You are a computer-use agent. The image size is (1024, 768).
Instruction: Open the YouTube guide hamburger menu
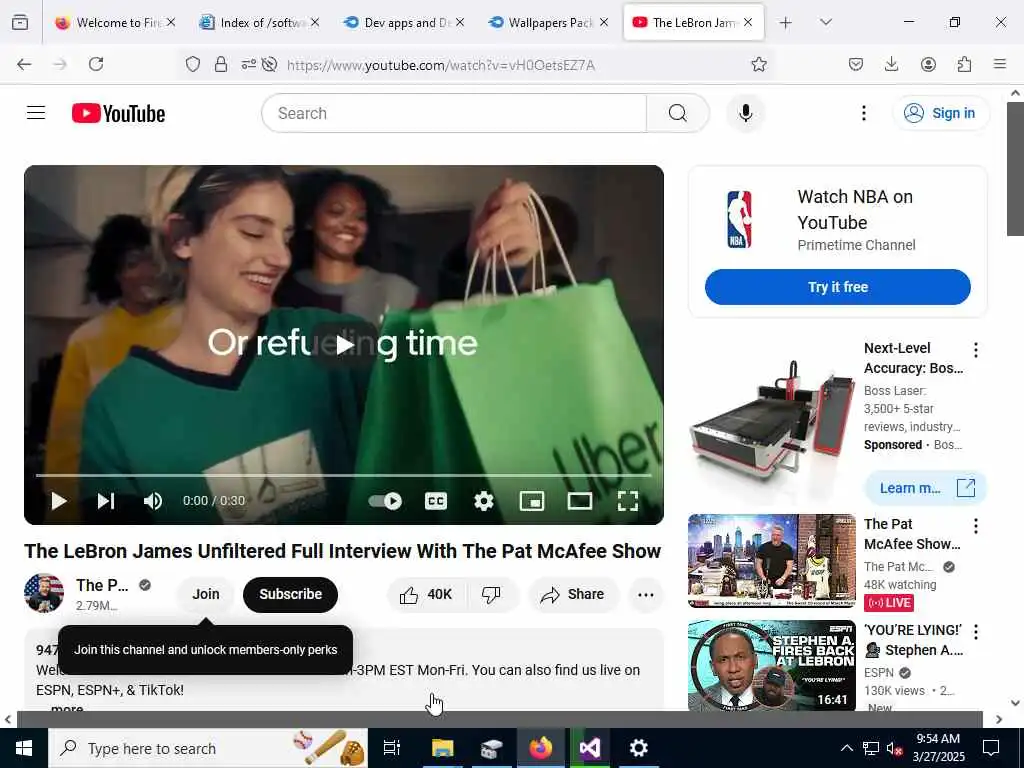click(36, 113)
